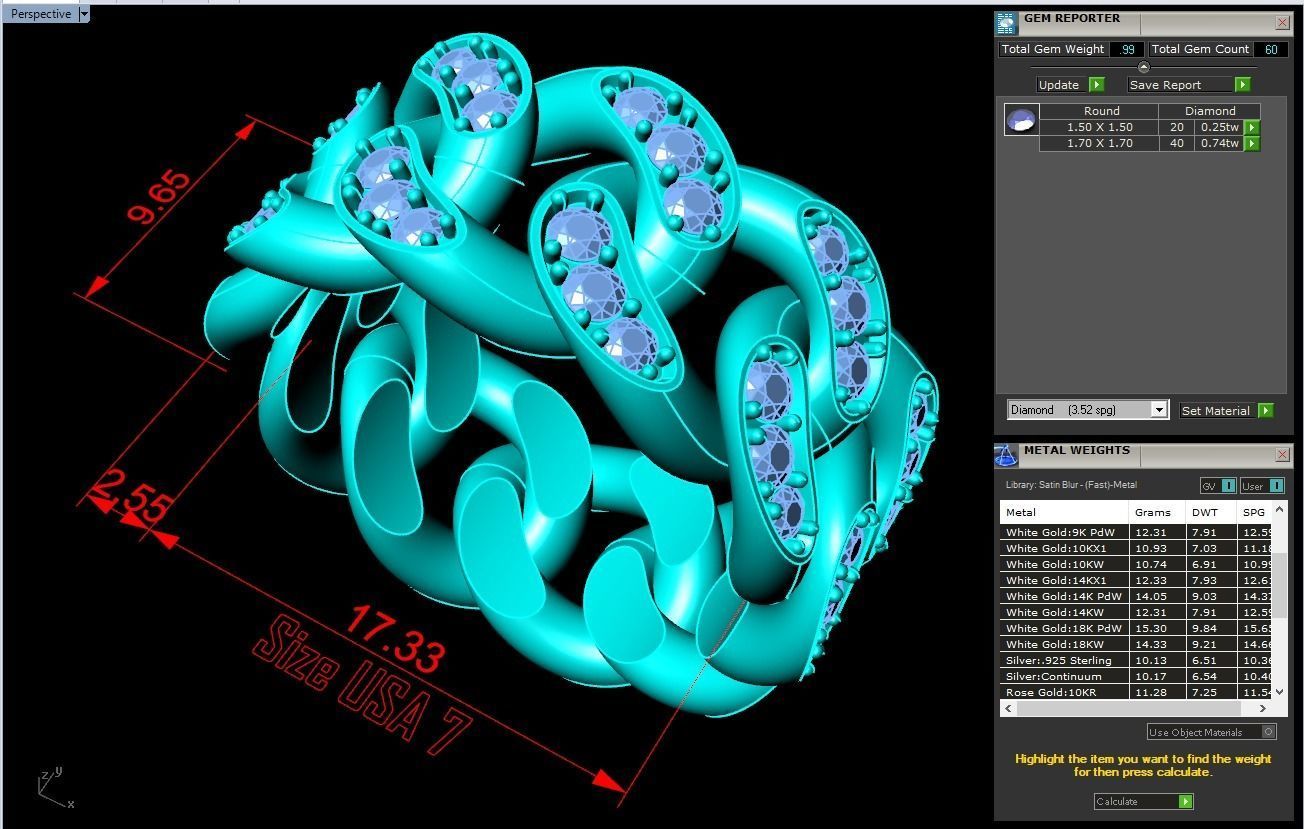Viewport: 1304px width, 829px height.
Task: Select the White Gold:14K PdW row
Action: pos(1136,596)
